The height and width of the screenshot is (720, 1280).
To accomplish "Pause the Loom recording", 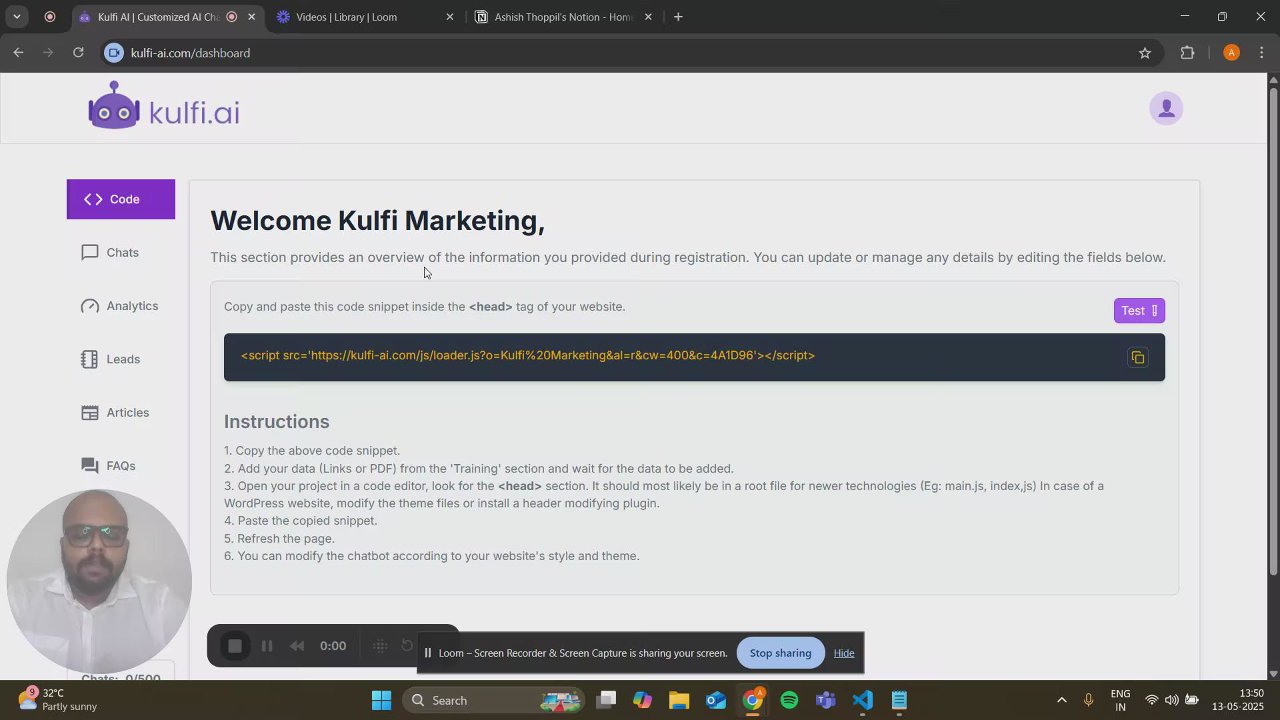I will (267, 646).
